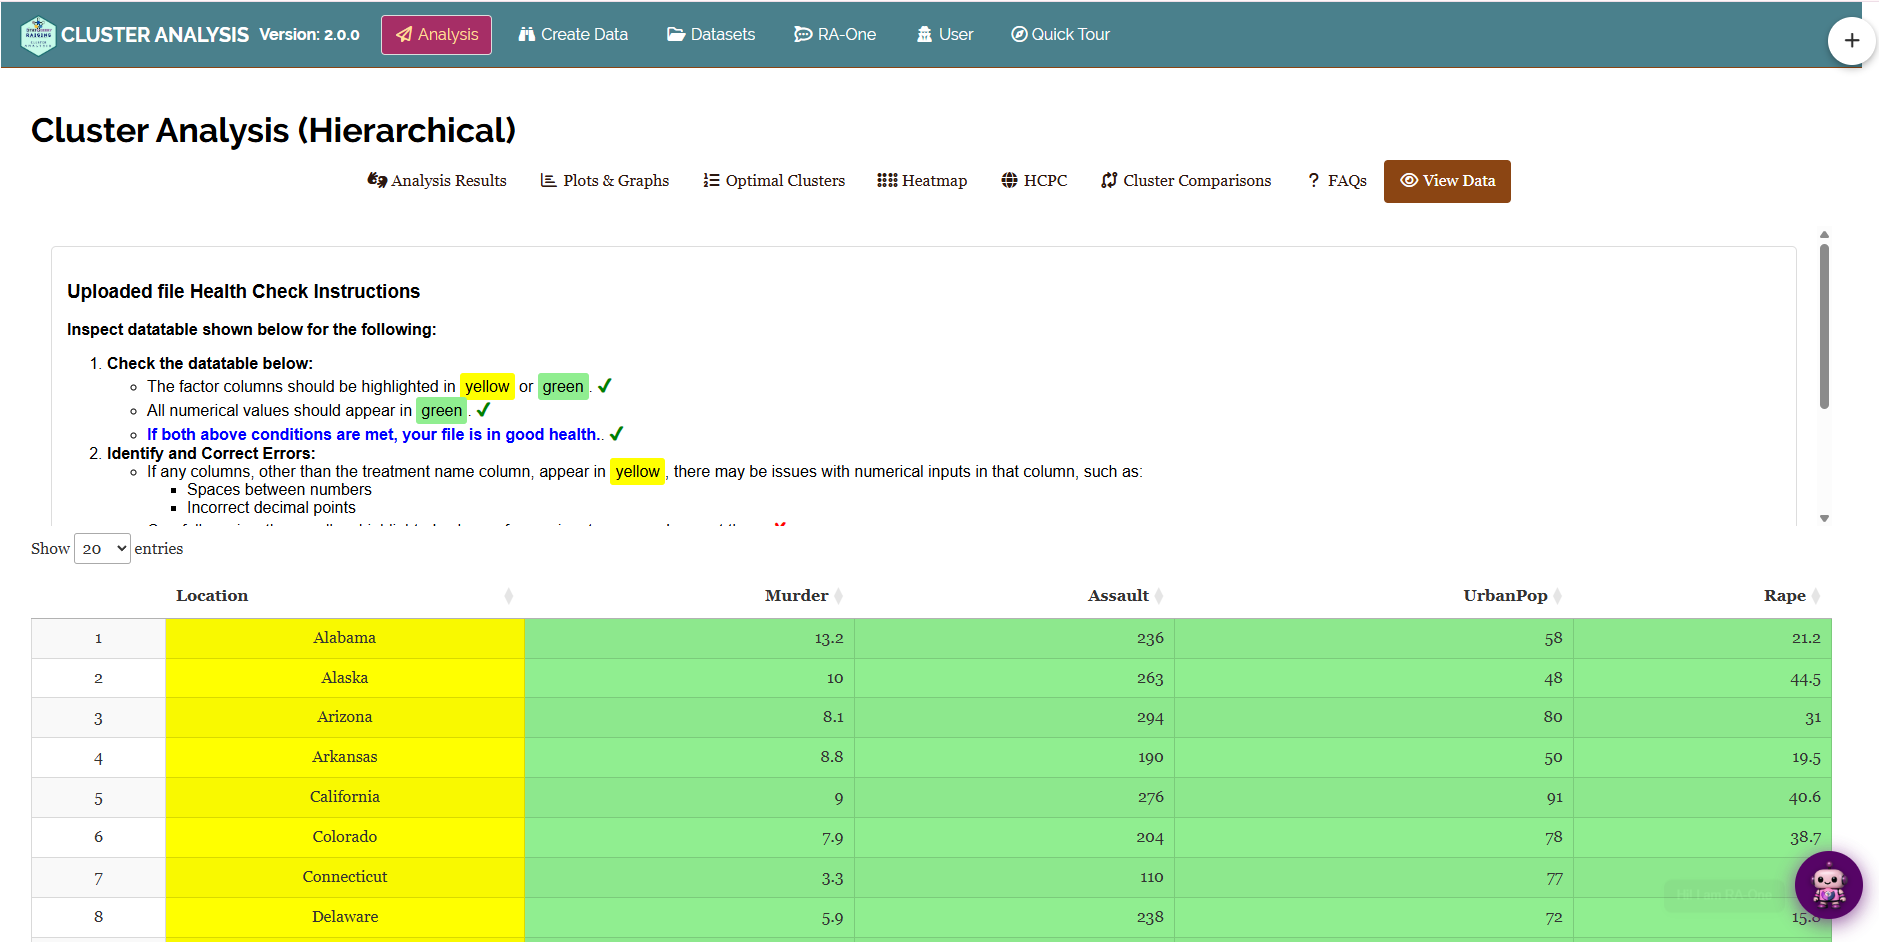Start the Quick Tour
Viewport: 1879px width, 942px height.
pos(1060,35)
